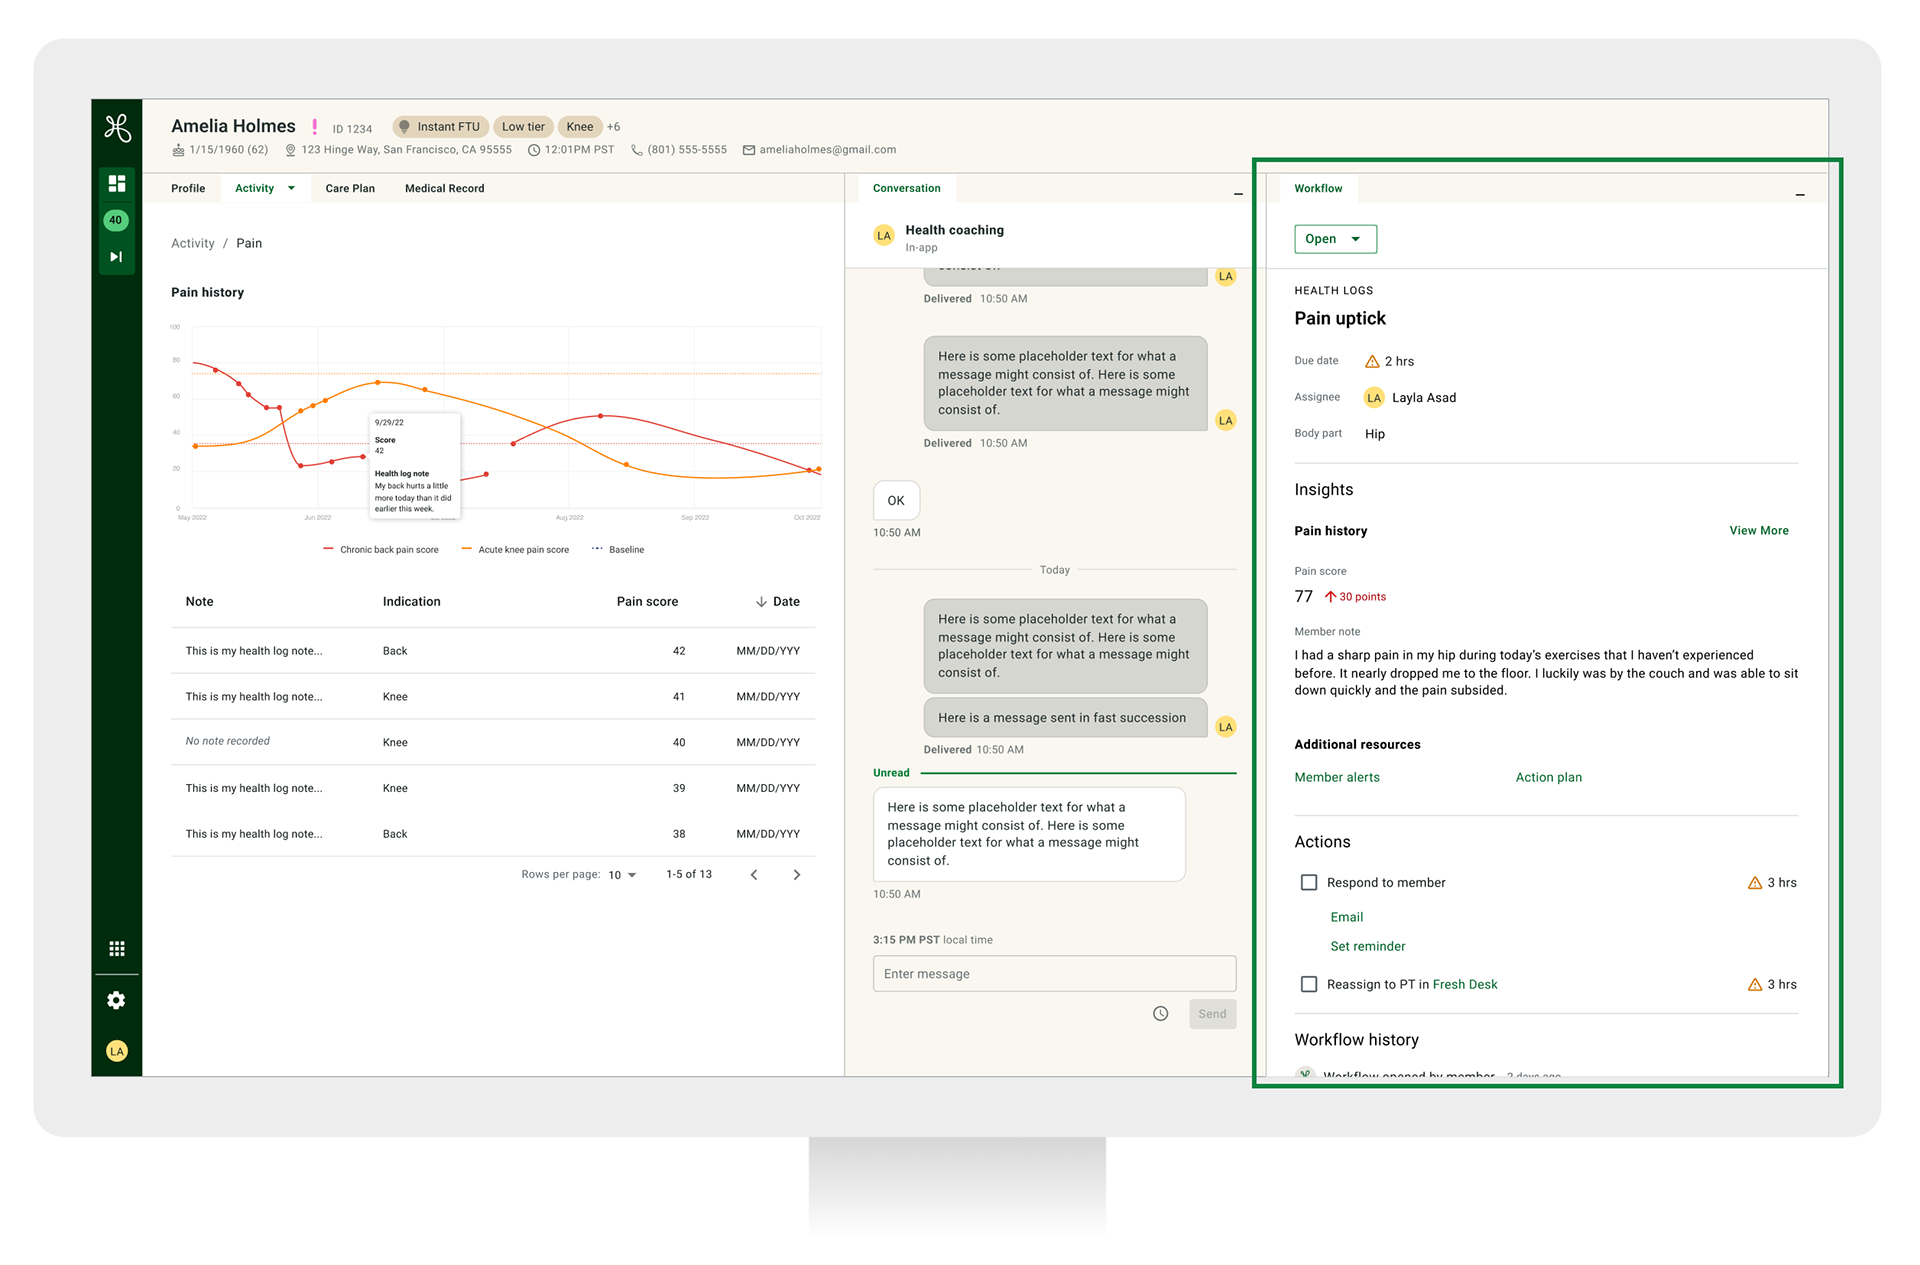The image size is (1920, 1265).
Task: Click View More for Pain history
Action: click(x=1759, y=531)
